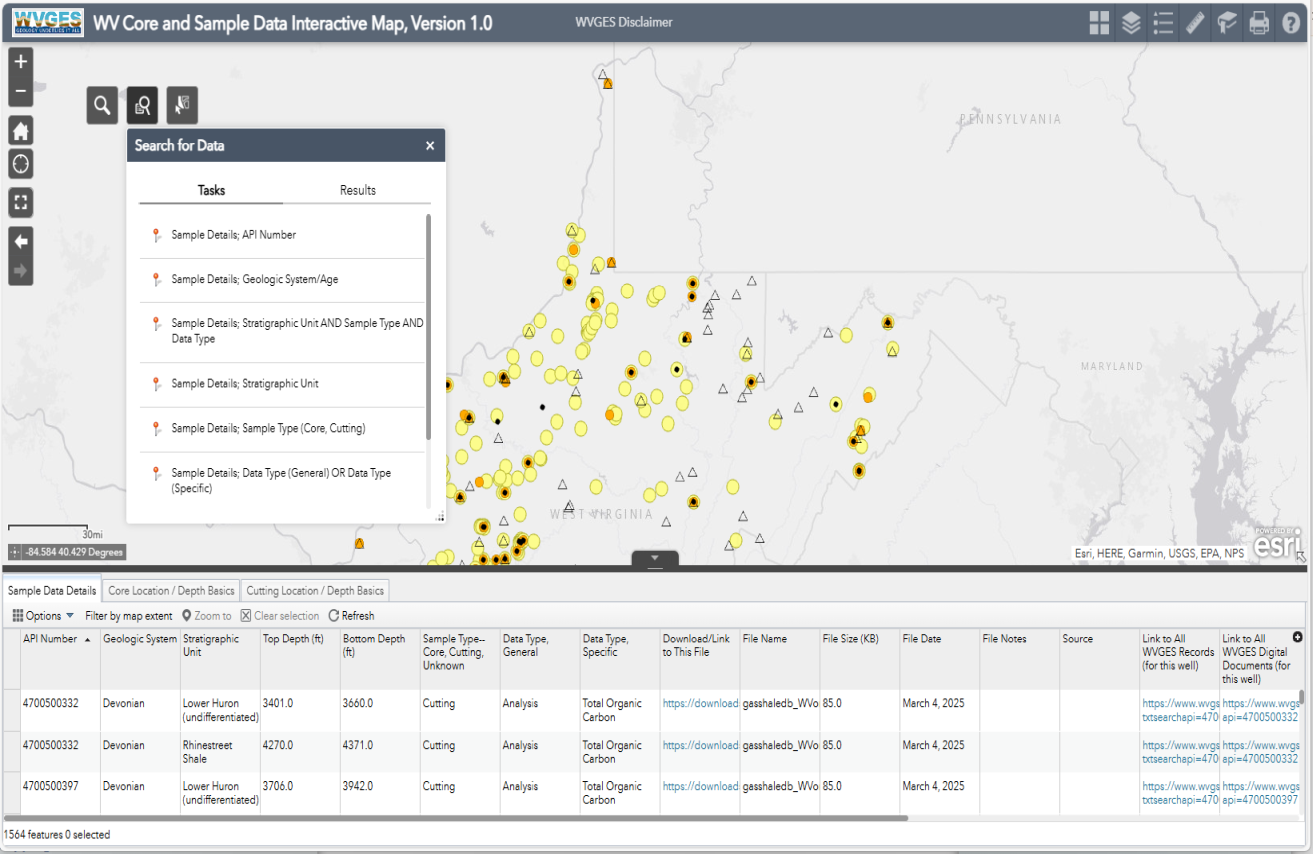The width and height of the screenshot is (1313, 854).
Task: Click the My Location crosshair button
Action: (20, 164)
